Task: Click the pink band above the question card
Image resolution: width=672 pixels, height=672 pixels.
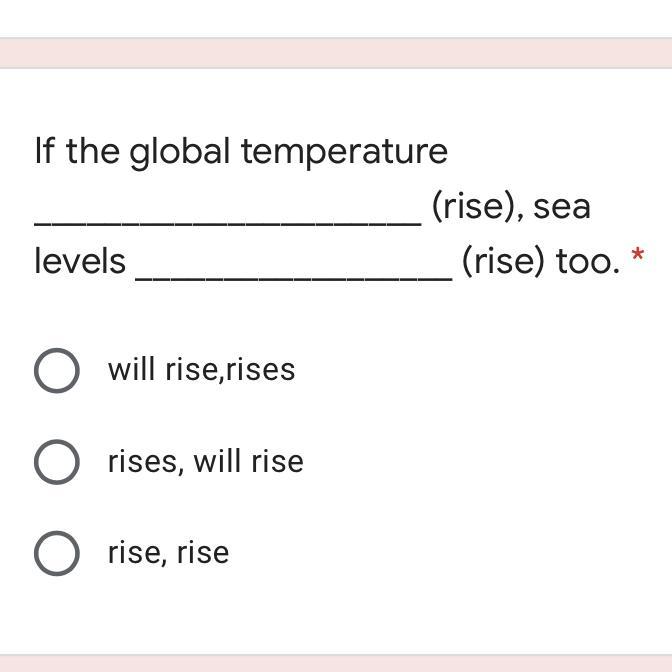Action: (336, 53)
